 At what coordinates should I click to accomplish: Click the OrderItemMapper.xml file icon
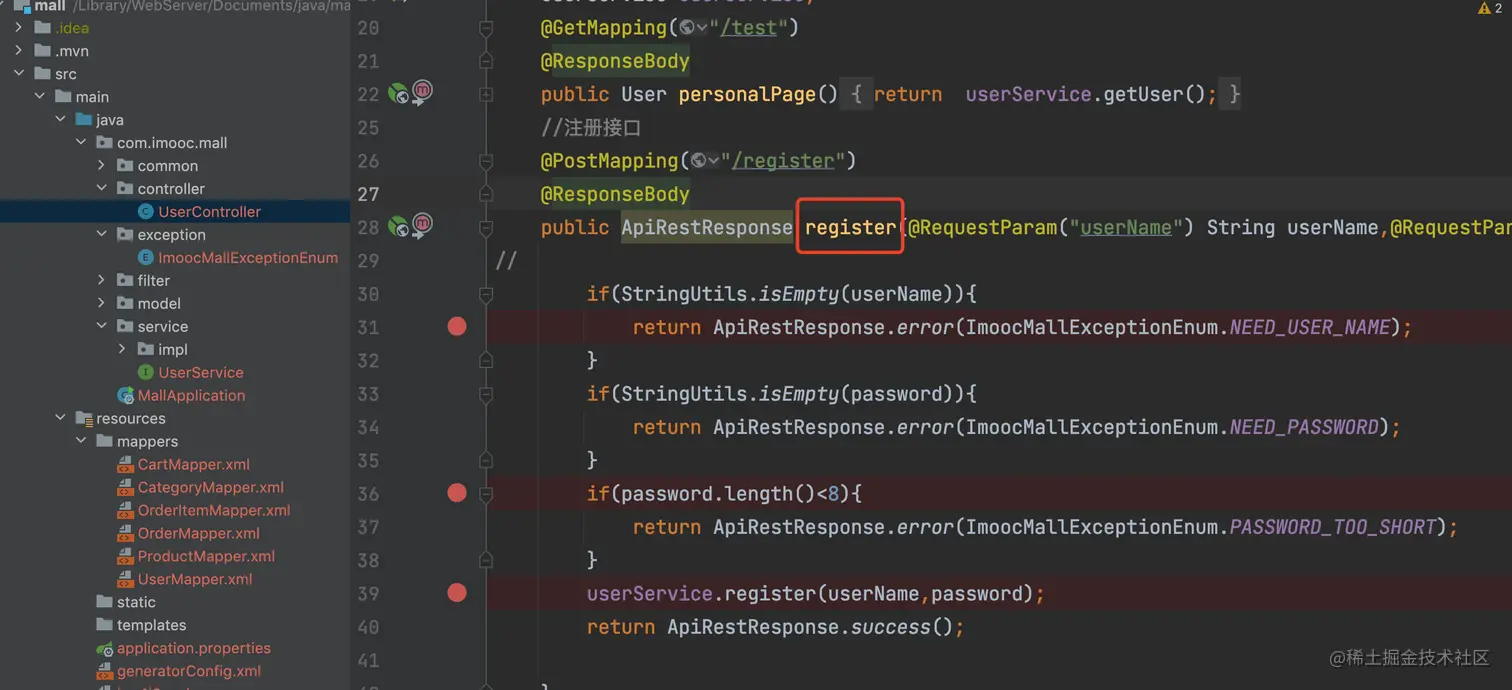[125, 511]
